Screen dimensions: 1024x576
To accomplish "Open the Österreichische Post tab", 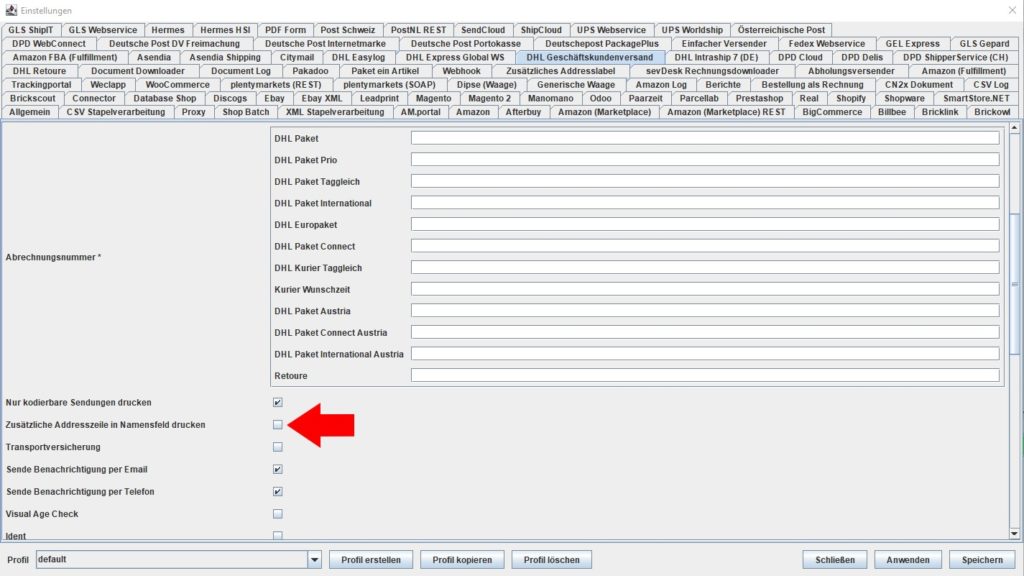I will coord(781,30).
